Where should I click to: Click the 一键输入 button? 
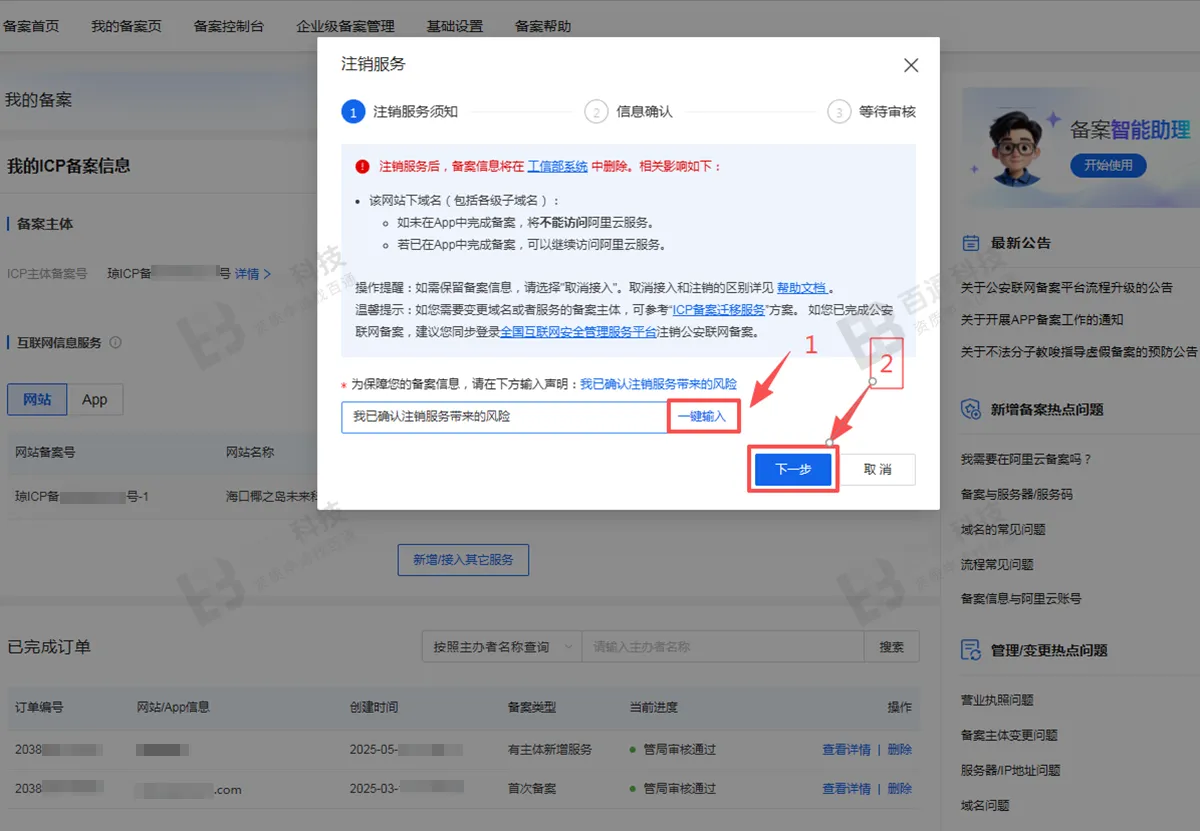(703, 415)
